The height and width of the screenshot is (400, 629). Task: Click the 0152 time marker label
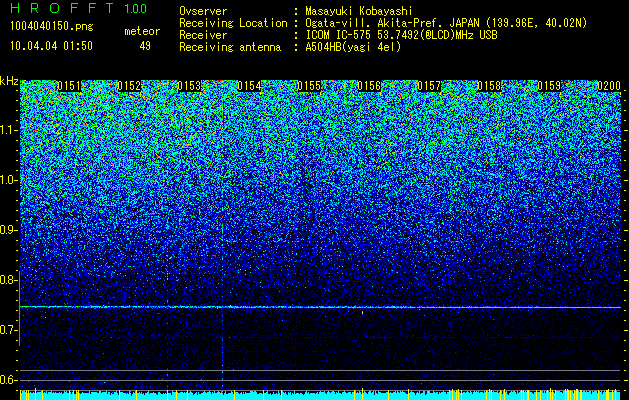[x=129, y=86]
